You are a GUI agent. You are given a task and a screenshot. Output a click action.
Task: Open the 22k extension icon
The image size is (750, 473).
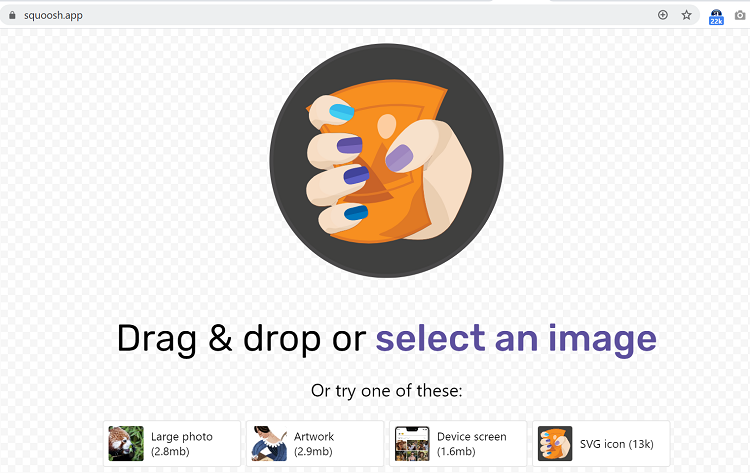pyautogui.click(x=716, y=17)
